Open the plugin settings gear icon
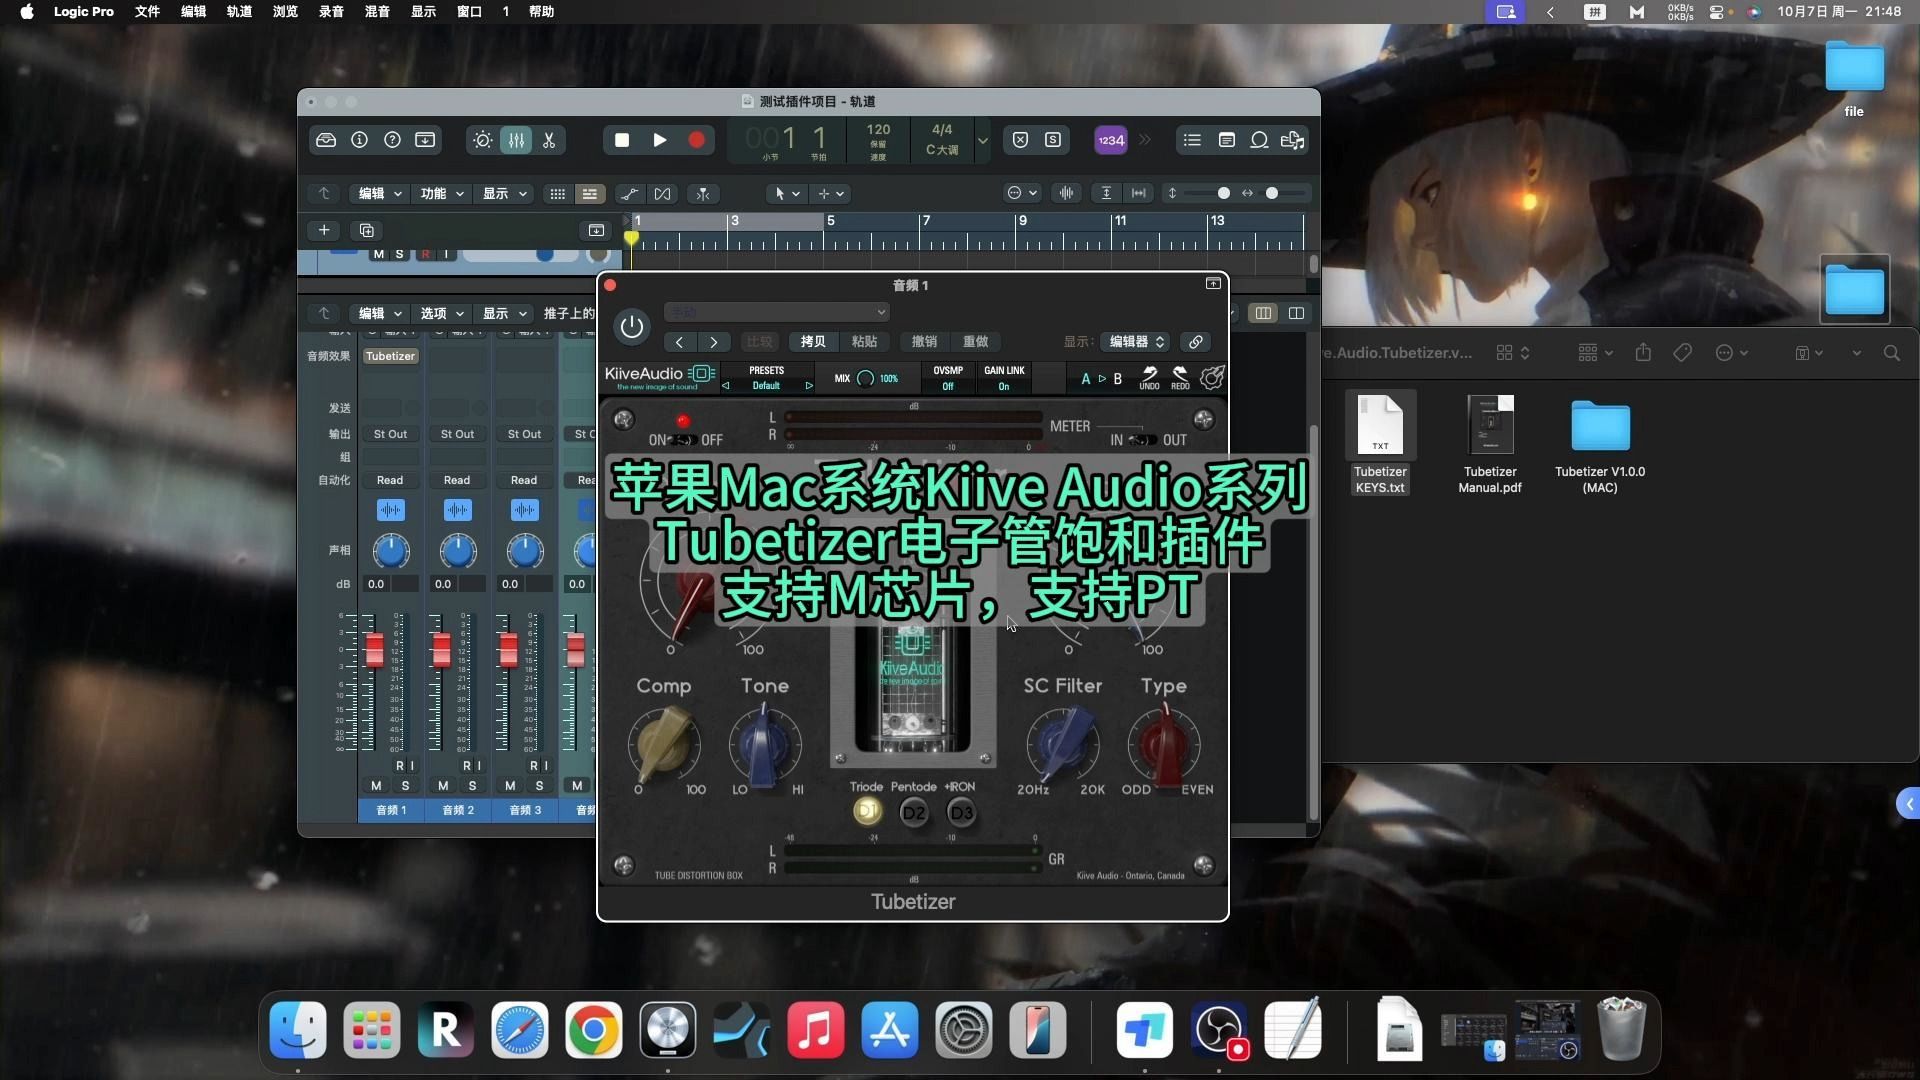Screen dimensions: 1920x1080 click(x=1212, y=378)
